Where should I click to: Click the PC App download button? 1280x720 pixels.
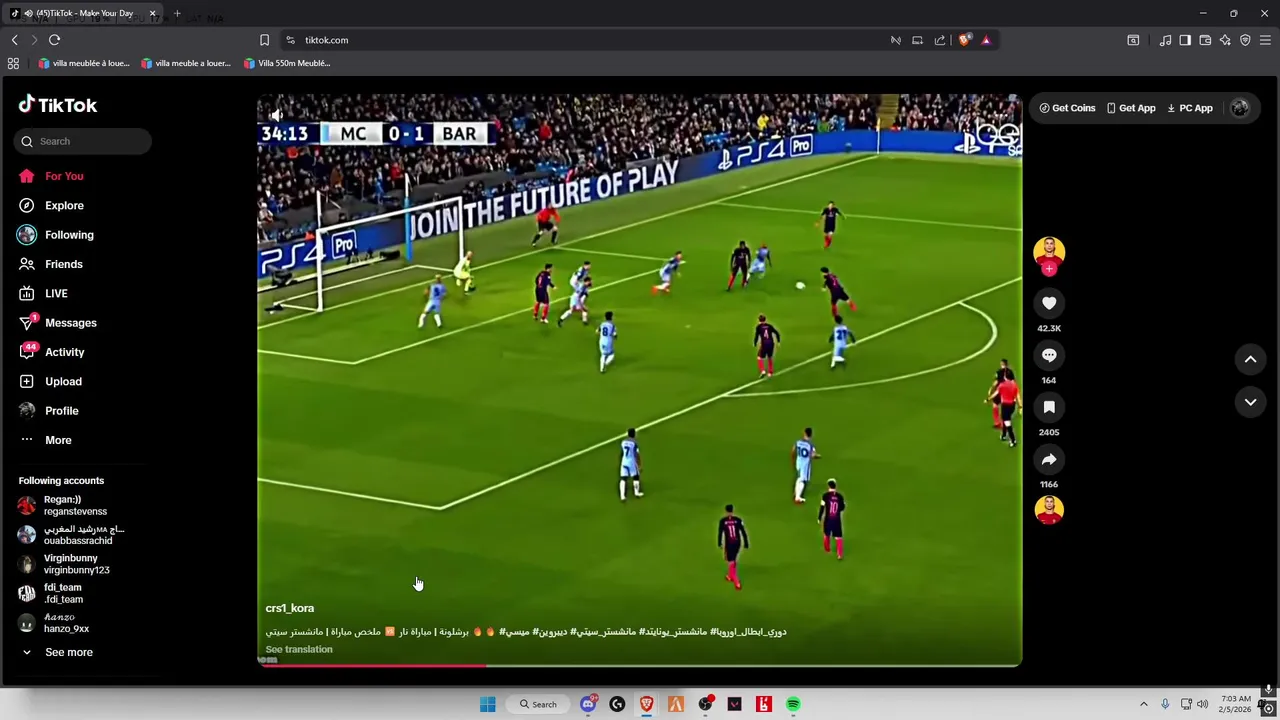[x=1190, y=108]
